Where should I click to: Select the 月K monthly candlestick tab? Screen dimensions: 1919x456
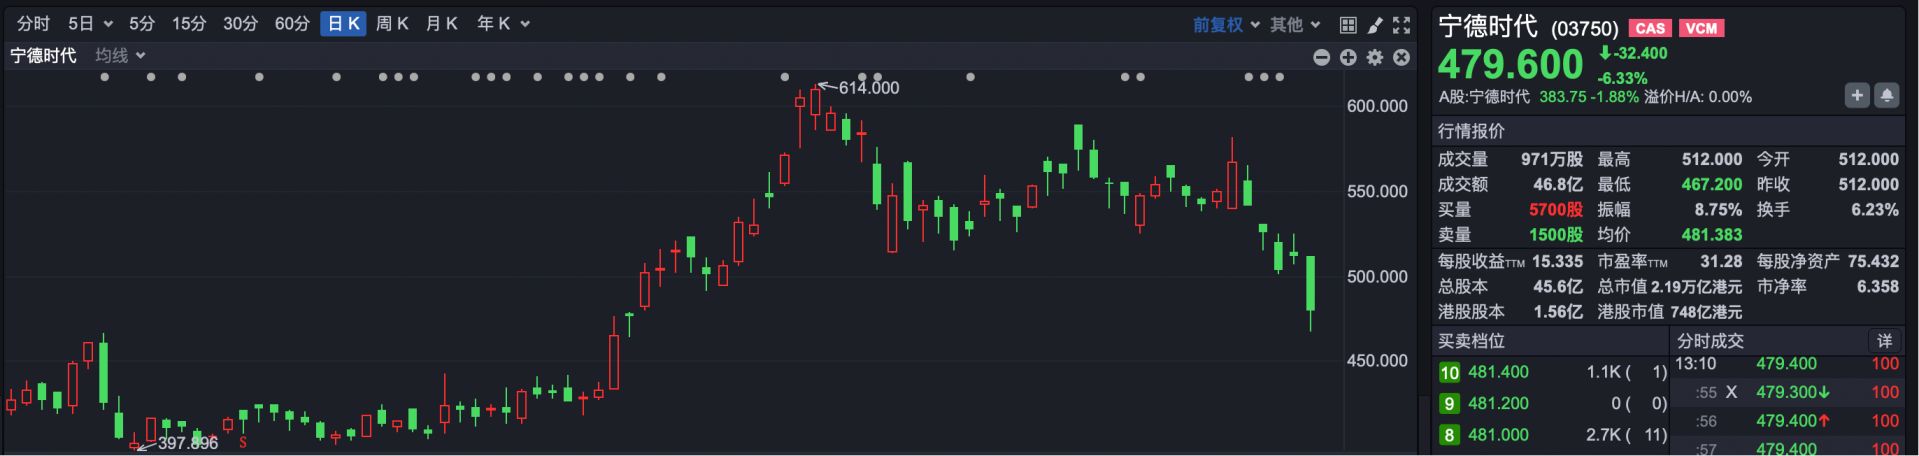point(441,24)
